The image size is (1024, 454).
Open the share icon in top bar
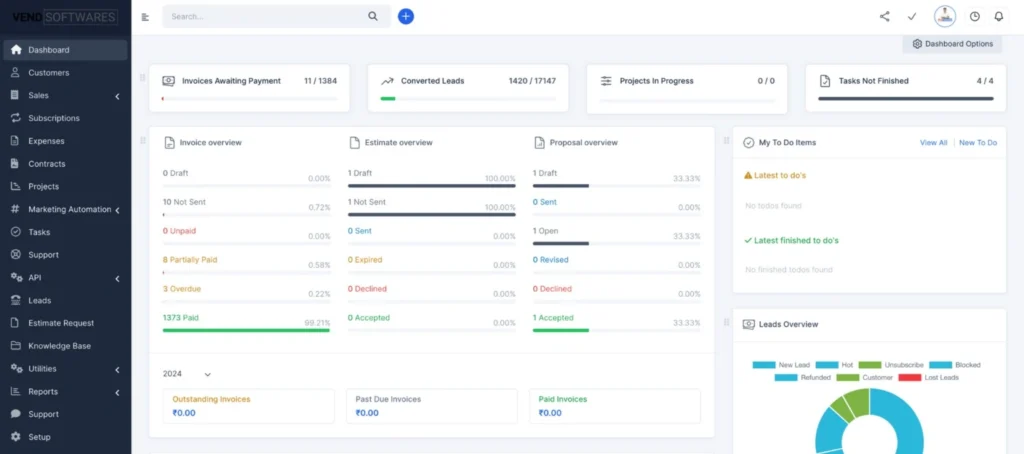(x=884, y=17)
